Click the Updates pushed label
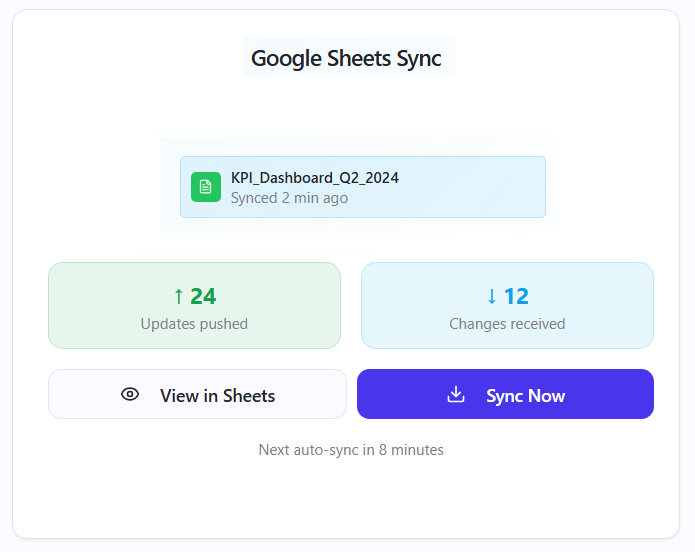The image size is (695, 552). tap(194, 324)
